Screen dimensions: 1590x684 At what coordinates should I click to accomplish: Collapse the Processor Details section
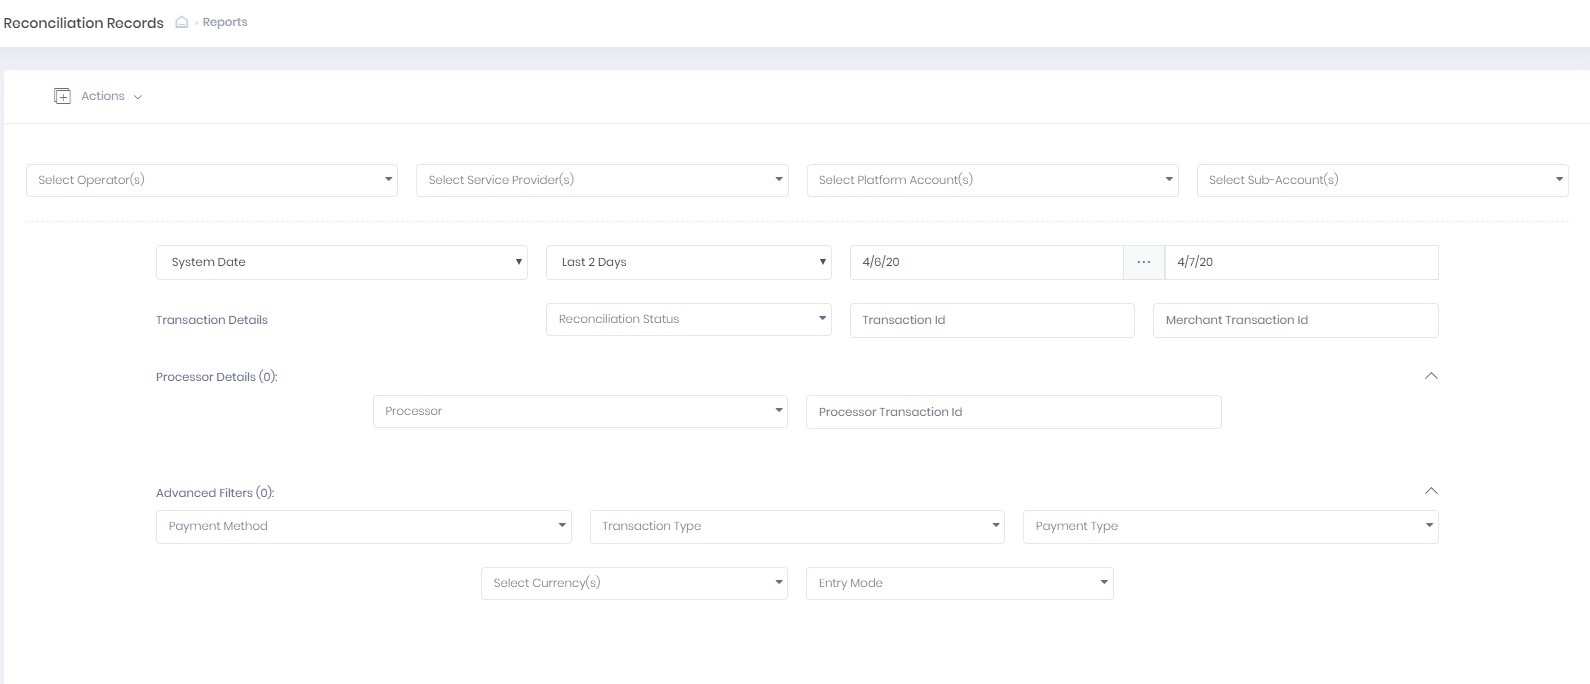click(x=1431, y=376)
